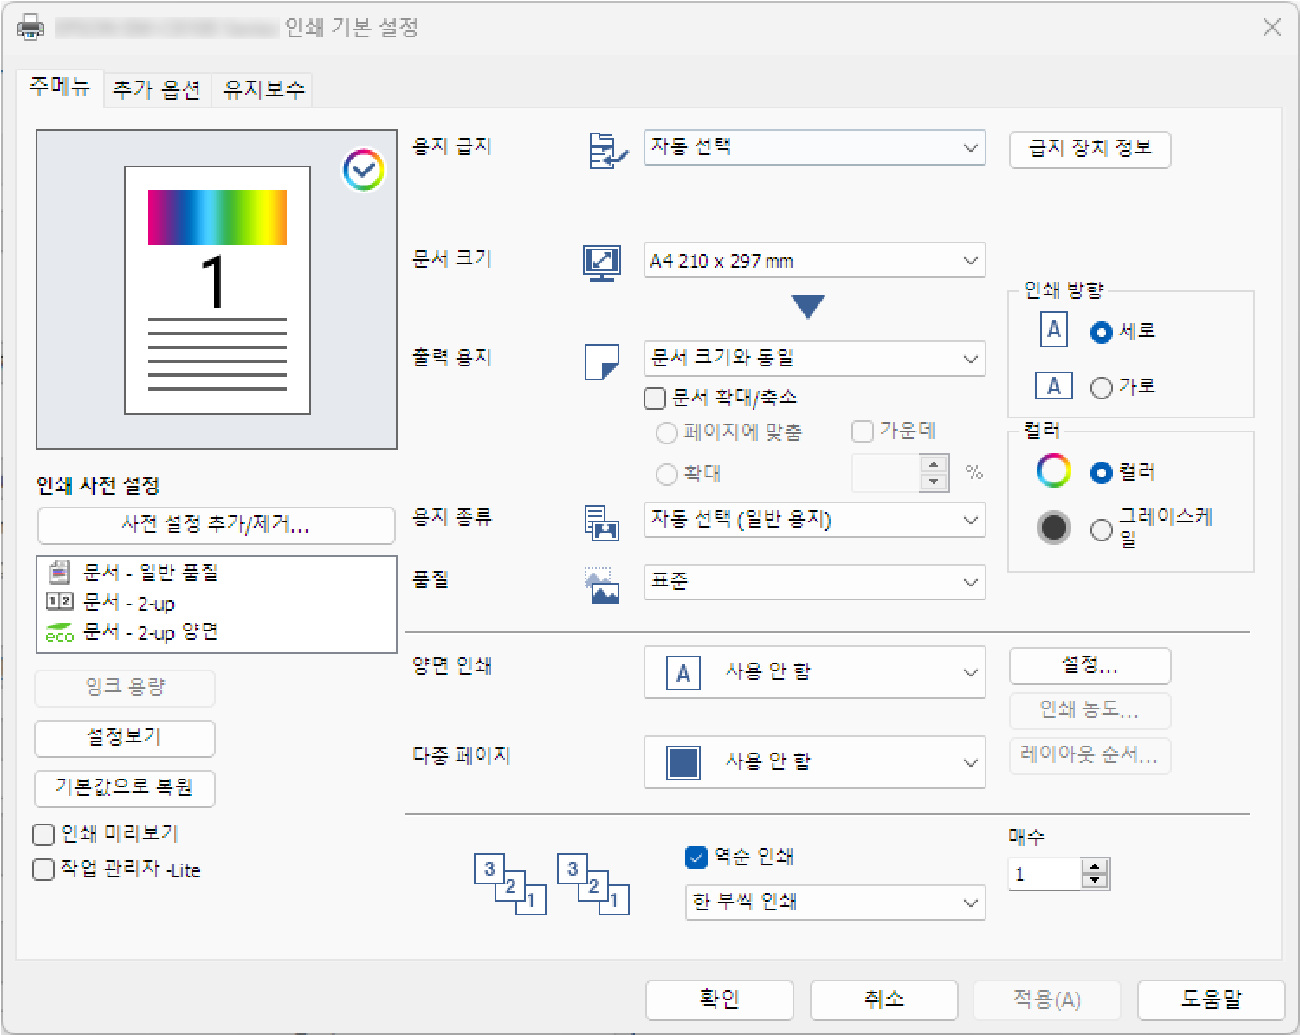
Task: Click the round checkmark icon on preview
Action: 363,171
